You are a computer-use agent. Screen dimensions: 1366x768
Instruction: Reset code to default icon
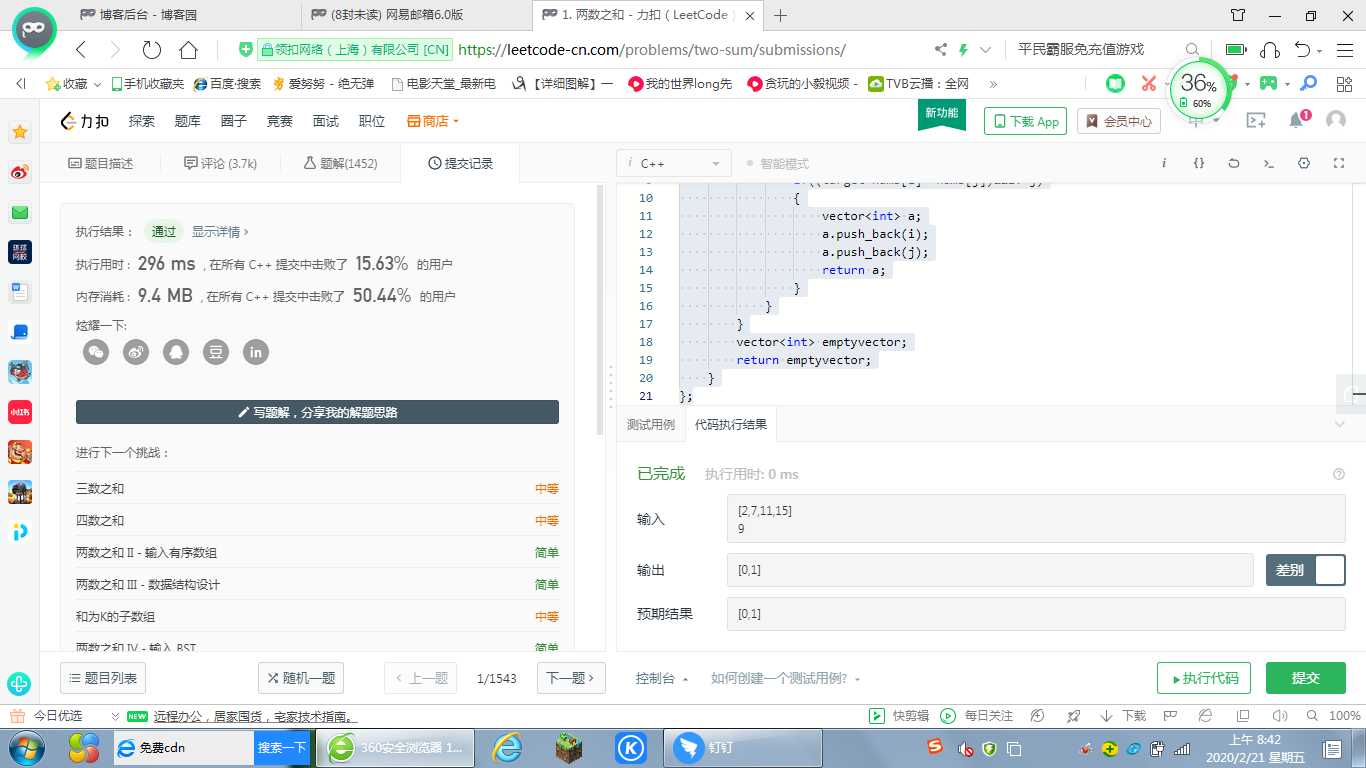[x=1234, y=163]
